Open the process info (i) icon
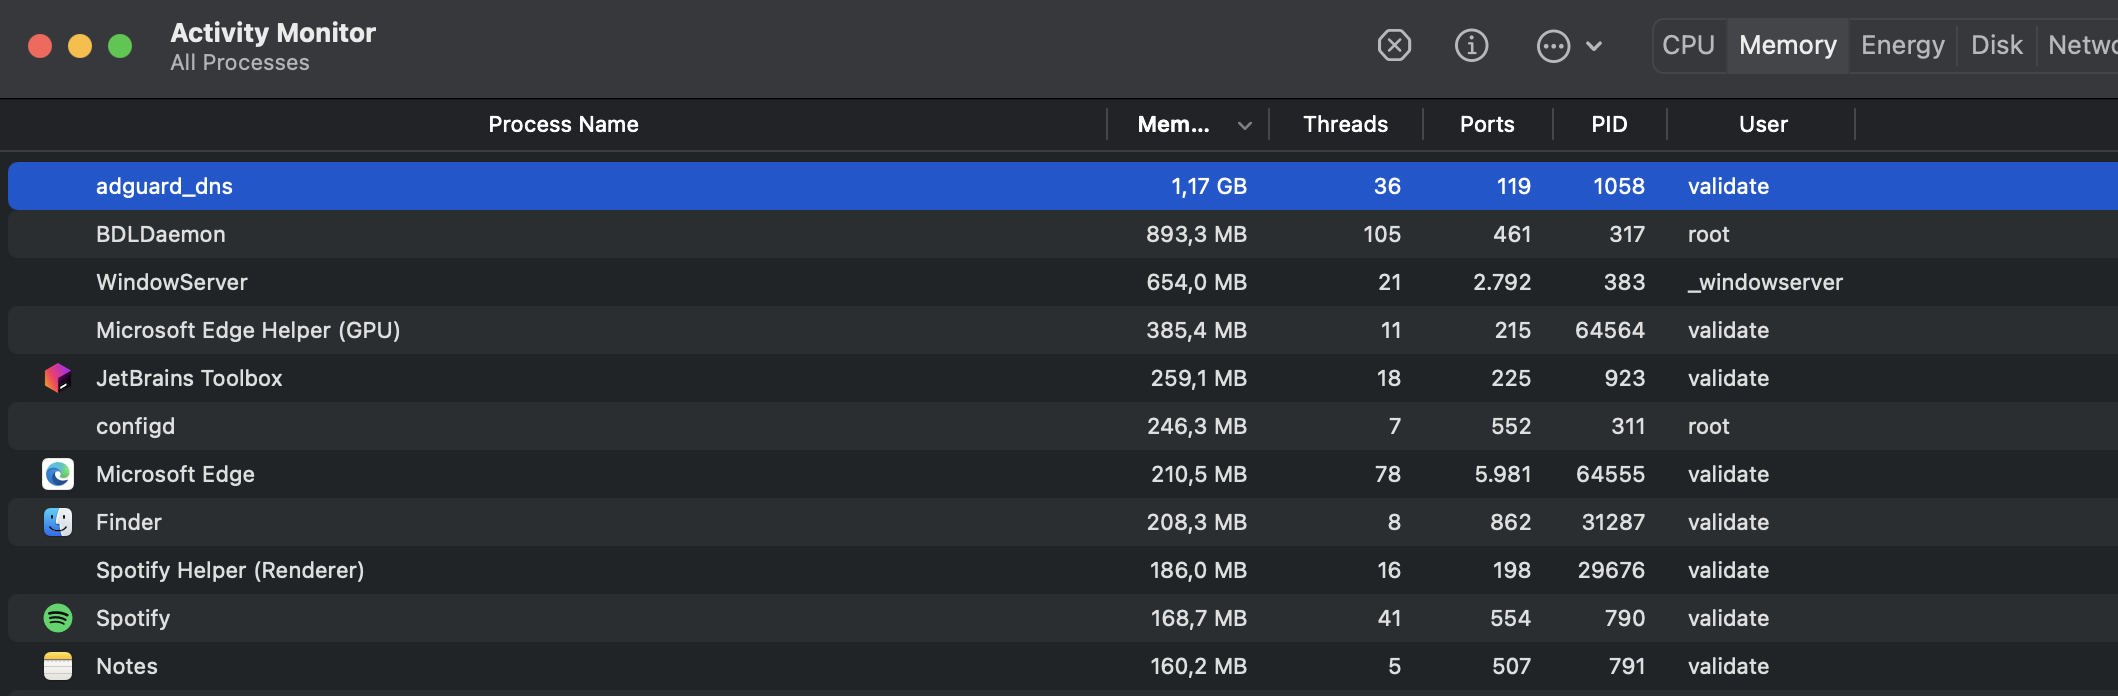The image size is (2118, 696). click(1471, 45)
